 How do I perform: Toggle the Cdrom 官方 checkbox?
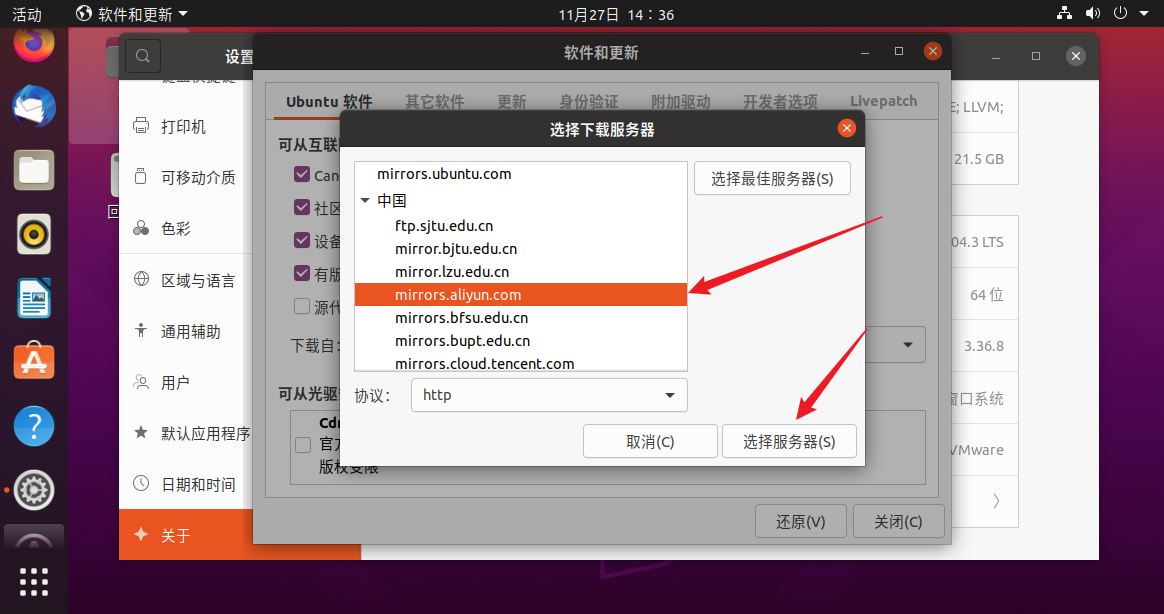pyautogui.click(x=303, y=445)
